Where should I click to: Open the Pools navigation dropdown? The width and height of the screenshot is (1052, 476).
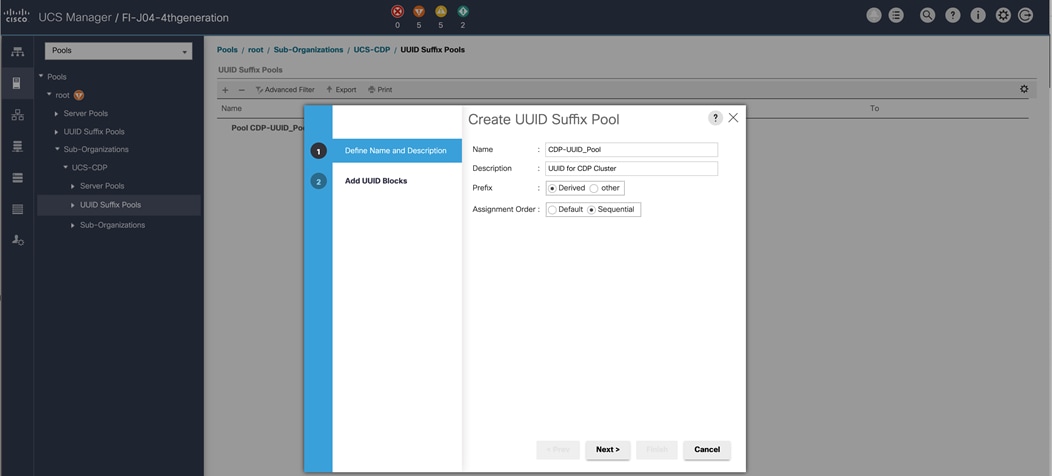(x=119, y=51)
